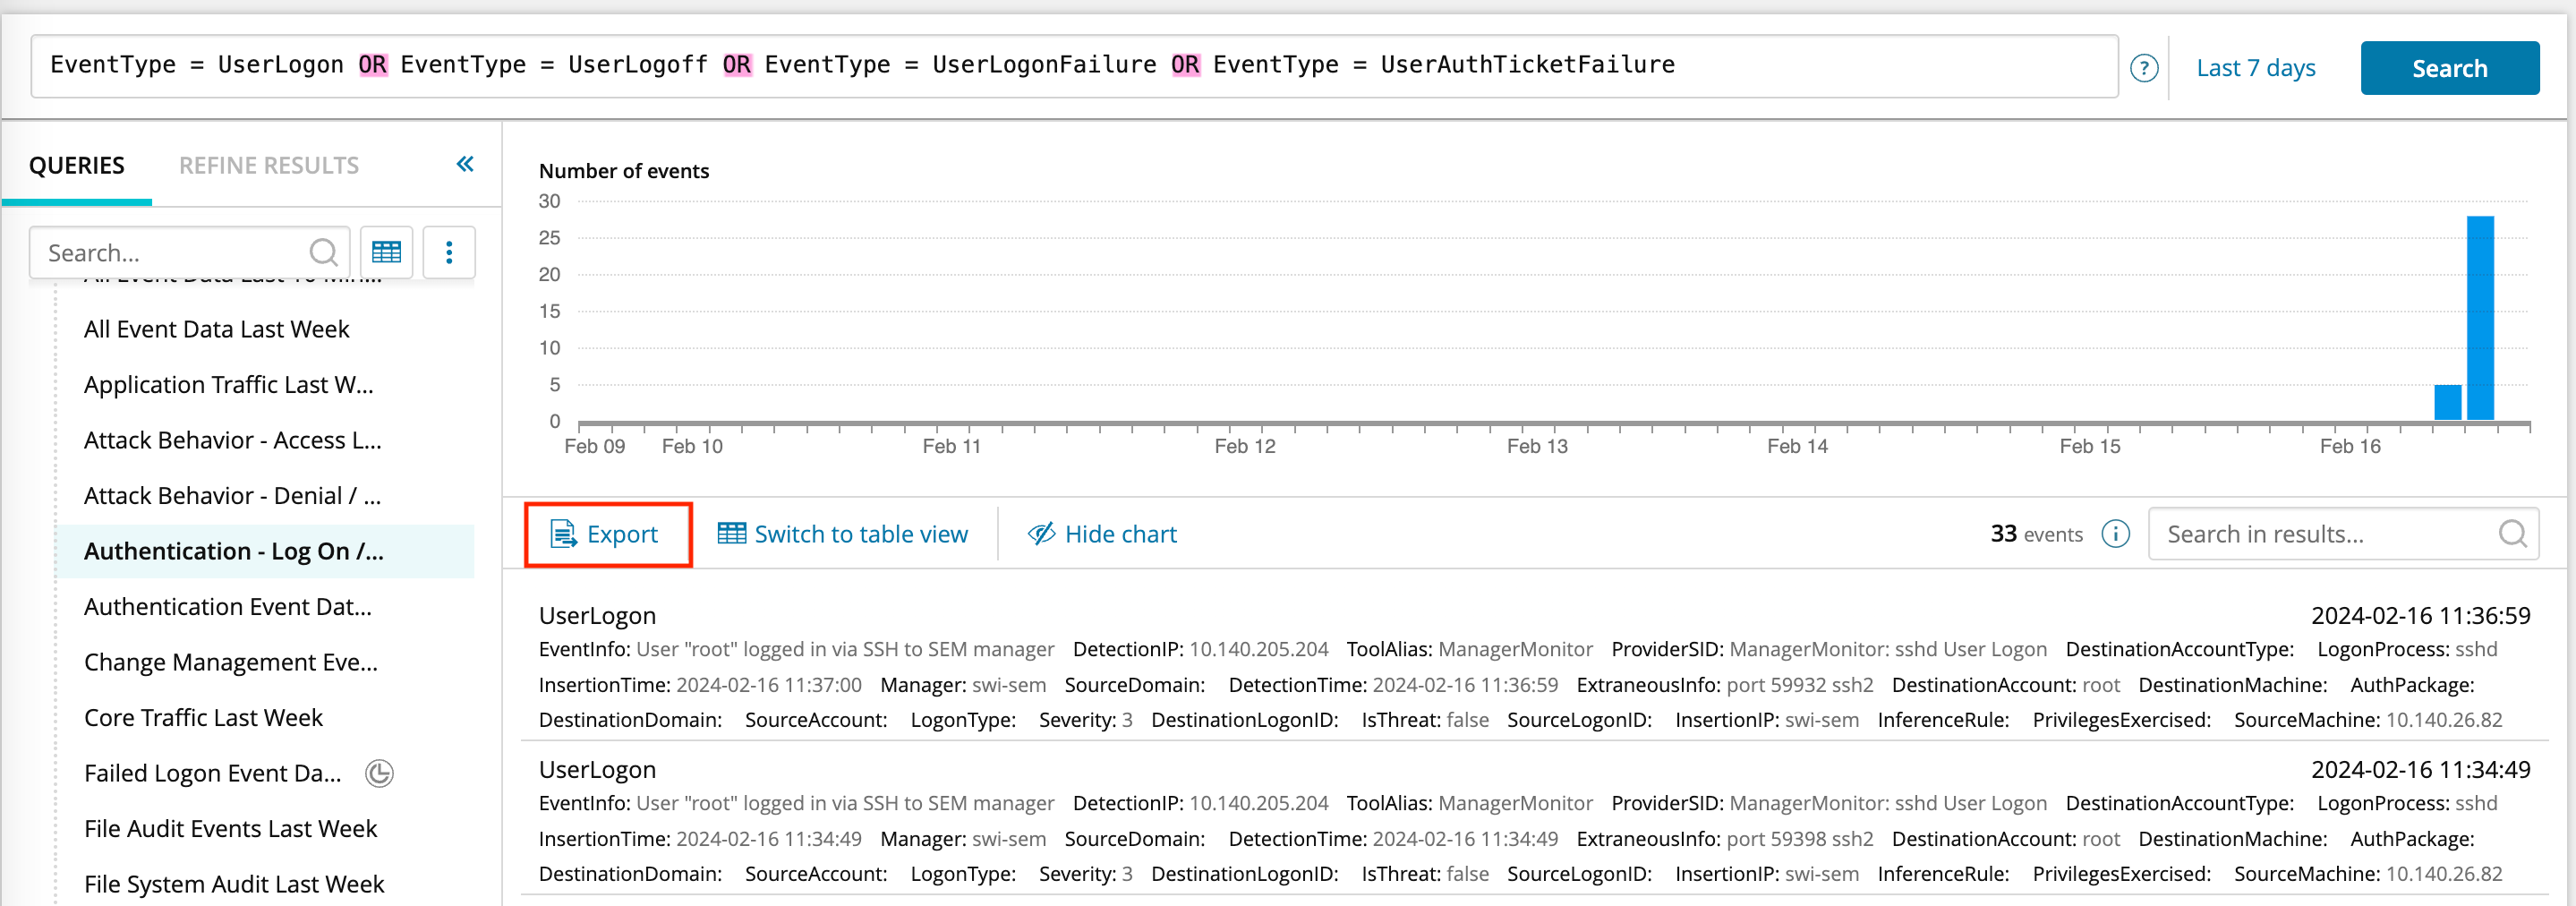Screen dimensions: 2576x906
Task: Click into the event query text box
Action: coord(1073,66)
